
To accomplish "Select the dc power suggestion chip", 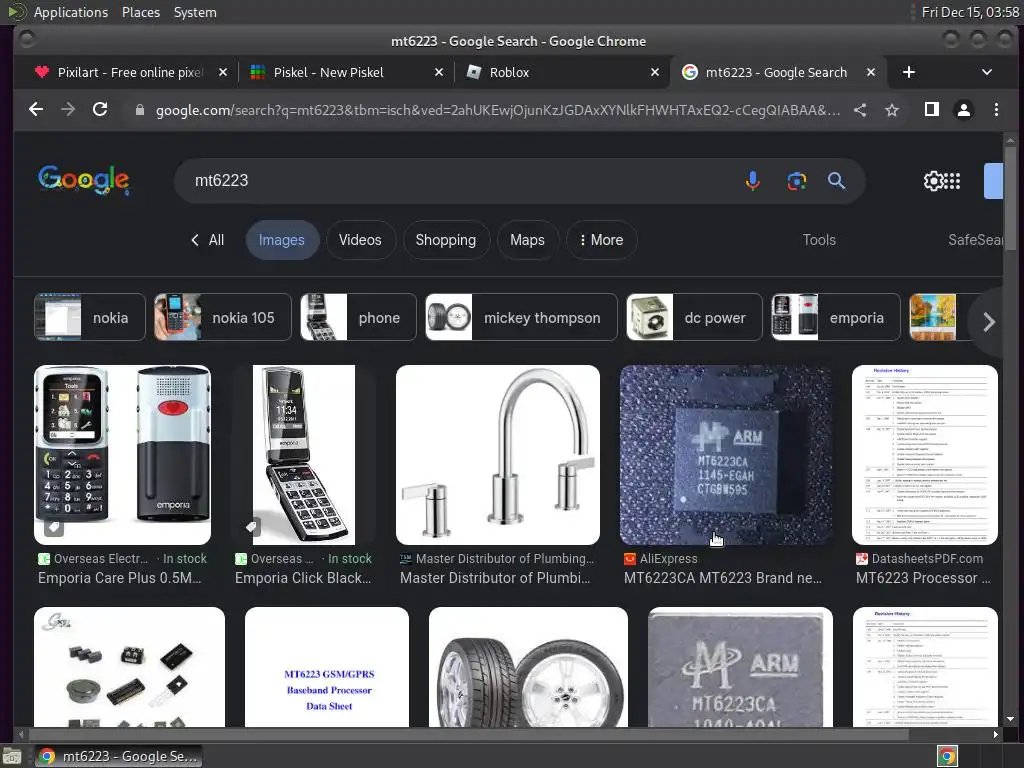I will pos(694,317).
